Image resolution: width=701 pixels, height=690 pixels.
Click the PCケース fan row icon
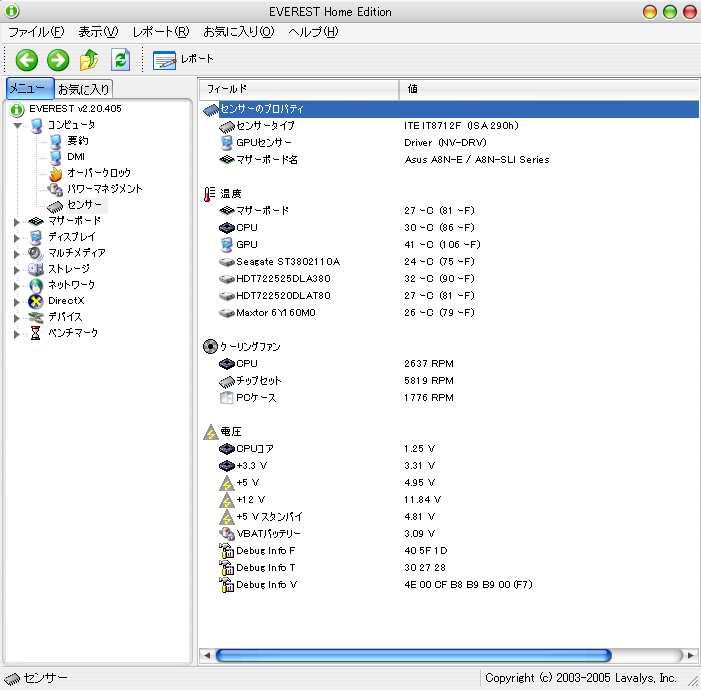tap(227, 398)
